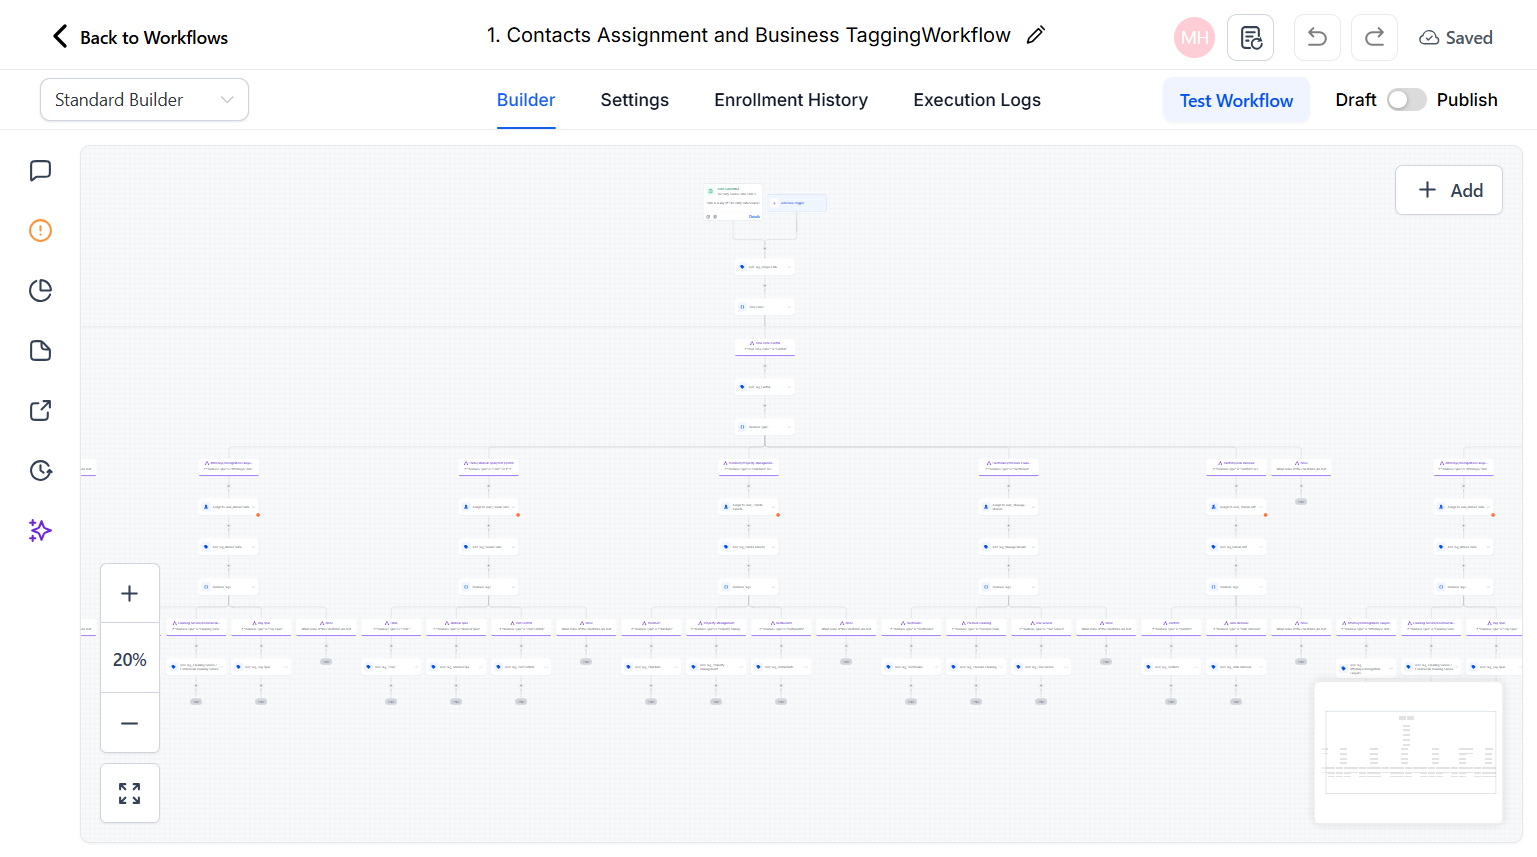Switch to the Builder tab
The height and width of the screenshot is (857, 1537).
click(x=526, y=100)
